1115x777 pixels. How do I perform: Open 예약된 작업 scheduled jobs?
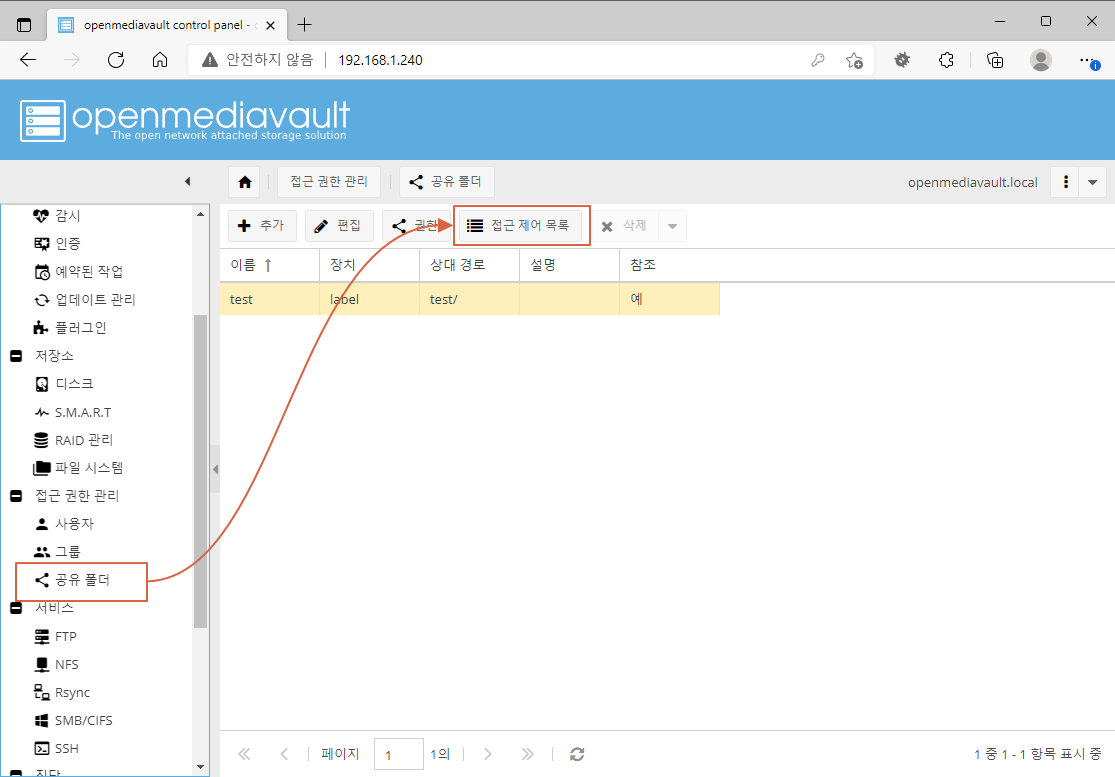pyautogui.click(x=78, y=272)
